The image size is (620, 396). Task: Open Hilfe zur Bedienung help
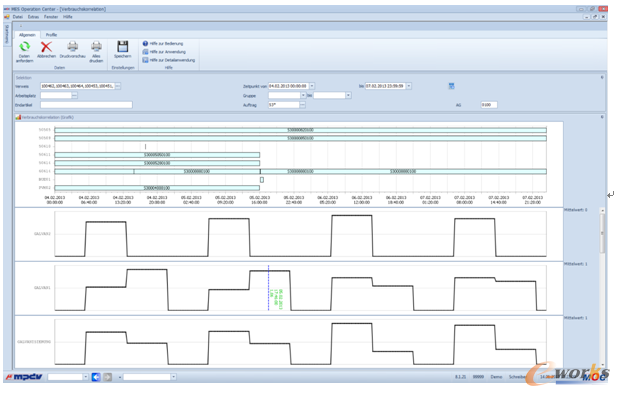coord(163,44)
